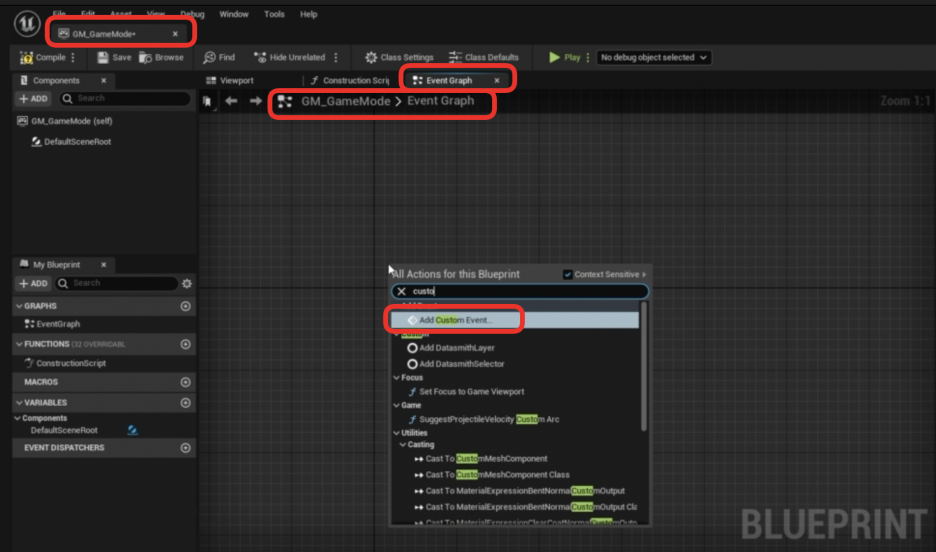This screenshot has height=552, width=936.
Task: Add a new event dispatcher with plus
Action: tap(186, 448)
